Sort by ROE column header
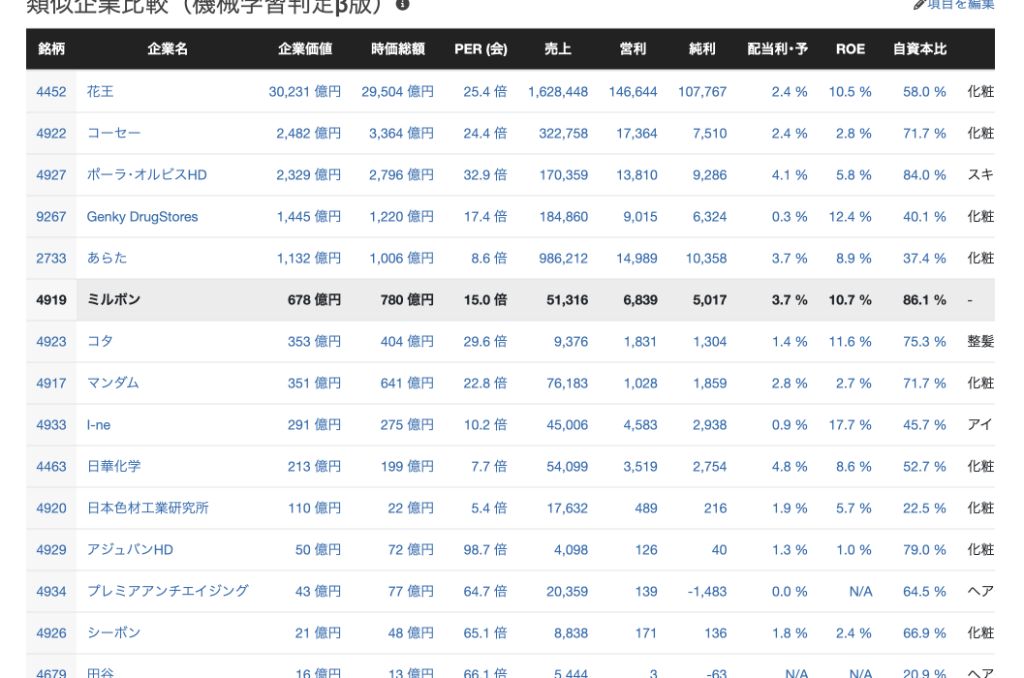The height and width of the screenshot is (678, 1024). (850, 49)
